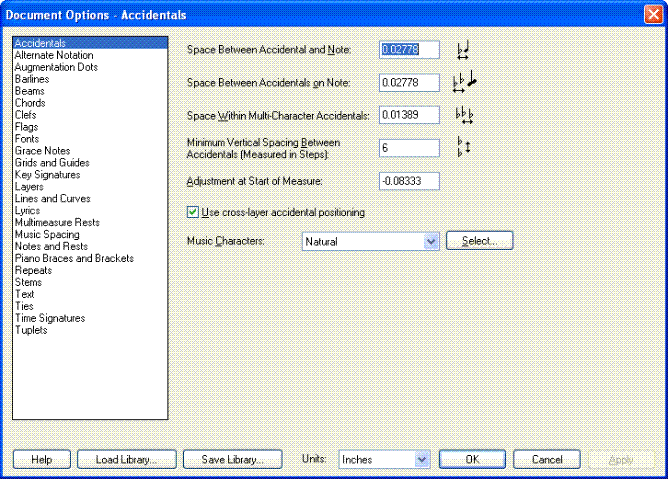668x479 pixels.
Task: Click the Adjustment at Start of Measure field
Action: [x=409, y=181]
